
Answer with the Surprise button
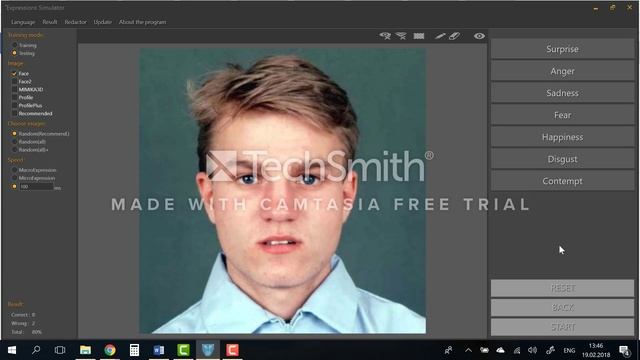point(562,49)
